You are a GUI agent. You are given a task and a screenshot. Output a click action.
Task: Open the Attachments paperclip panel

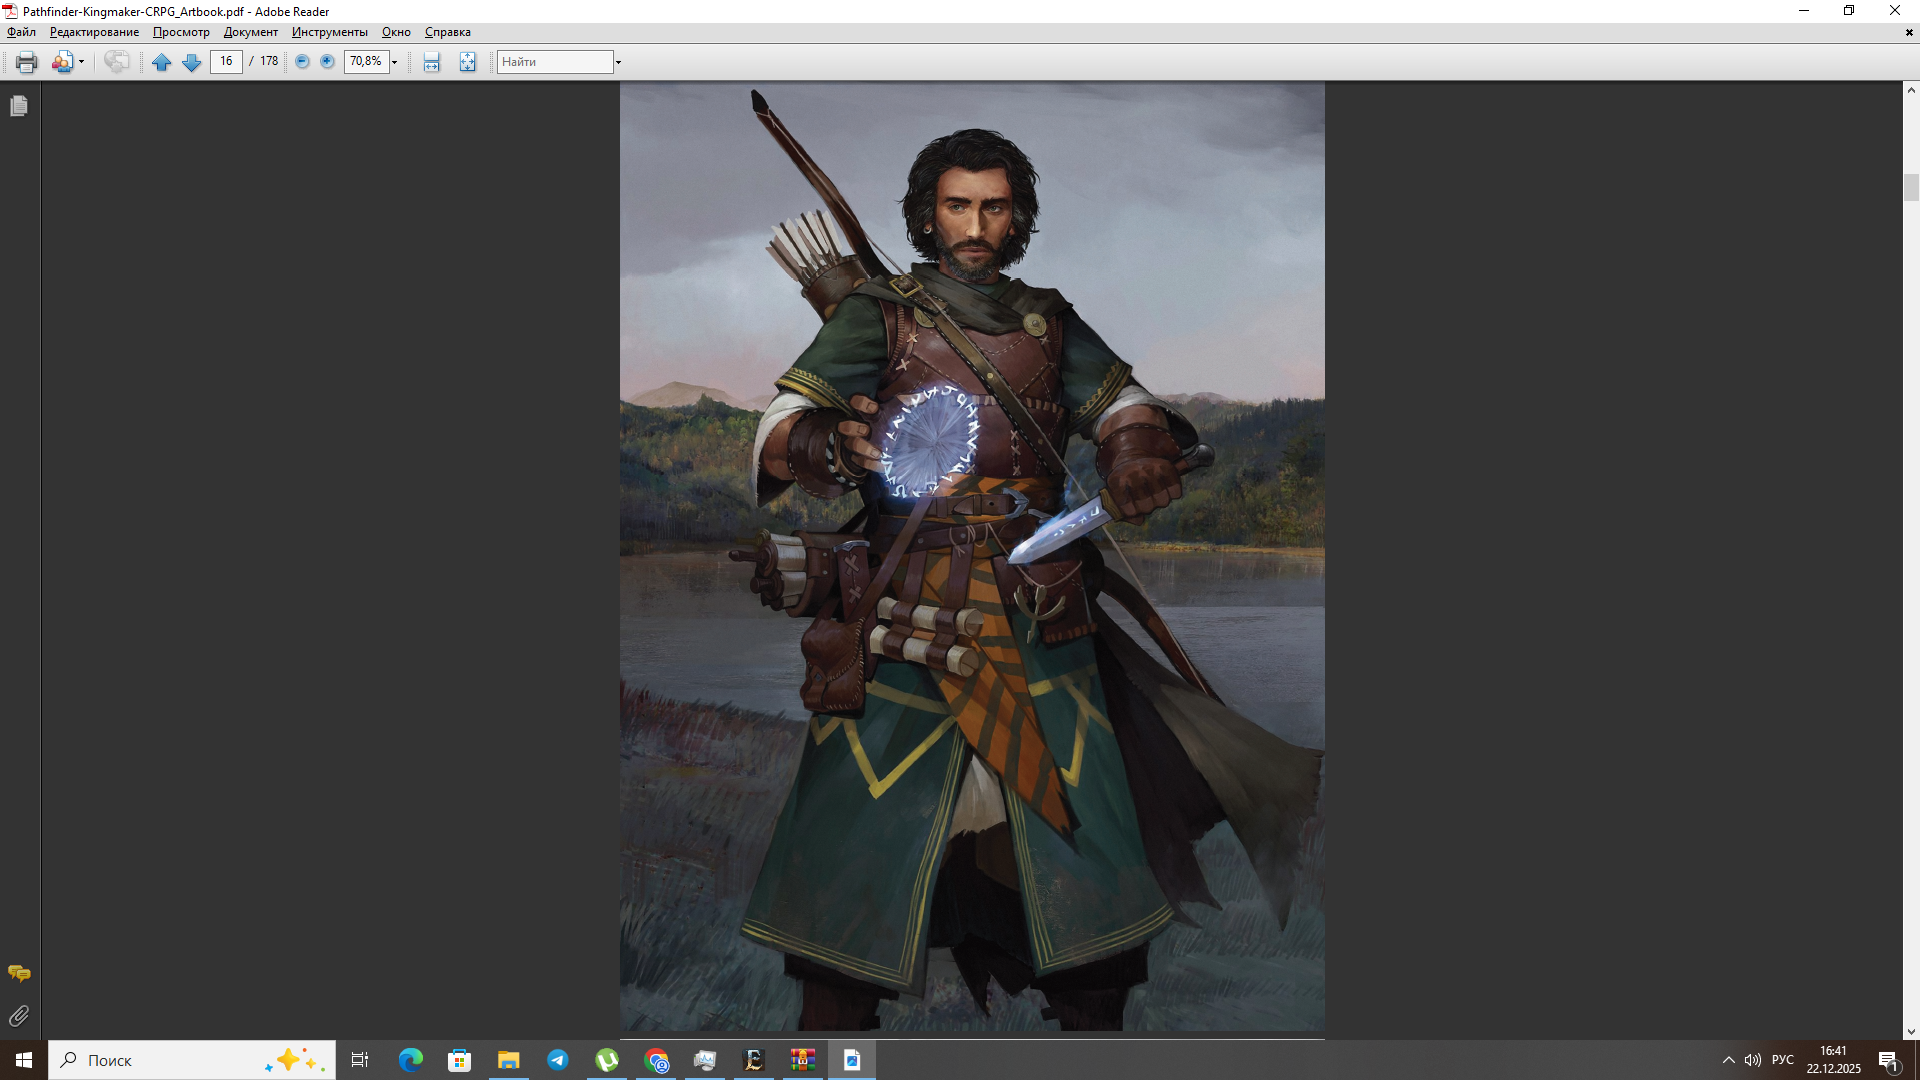click(x=19, y=1016)
